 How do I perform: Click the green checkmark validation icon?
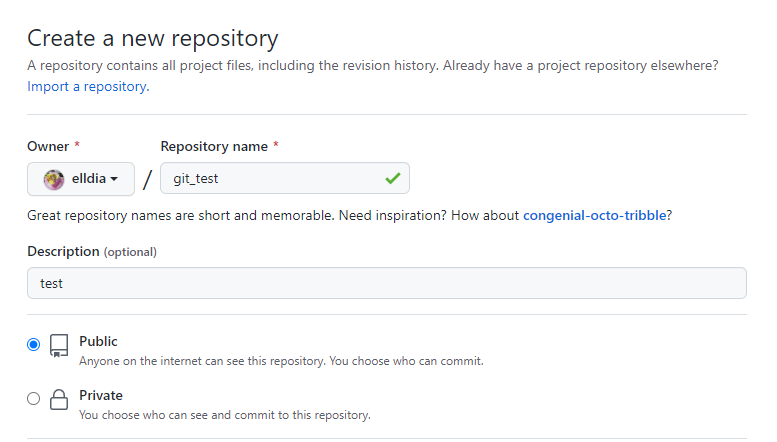tap(392, 179)
